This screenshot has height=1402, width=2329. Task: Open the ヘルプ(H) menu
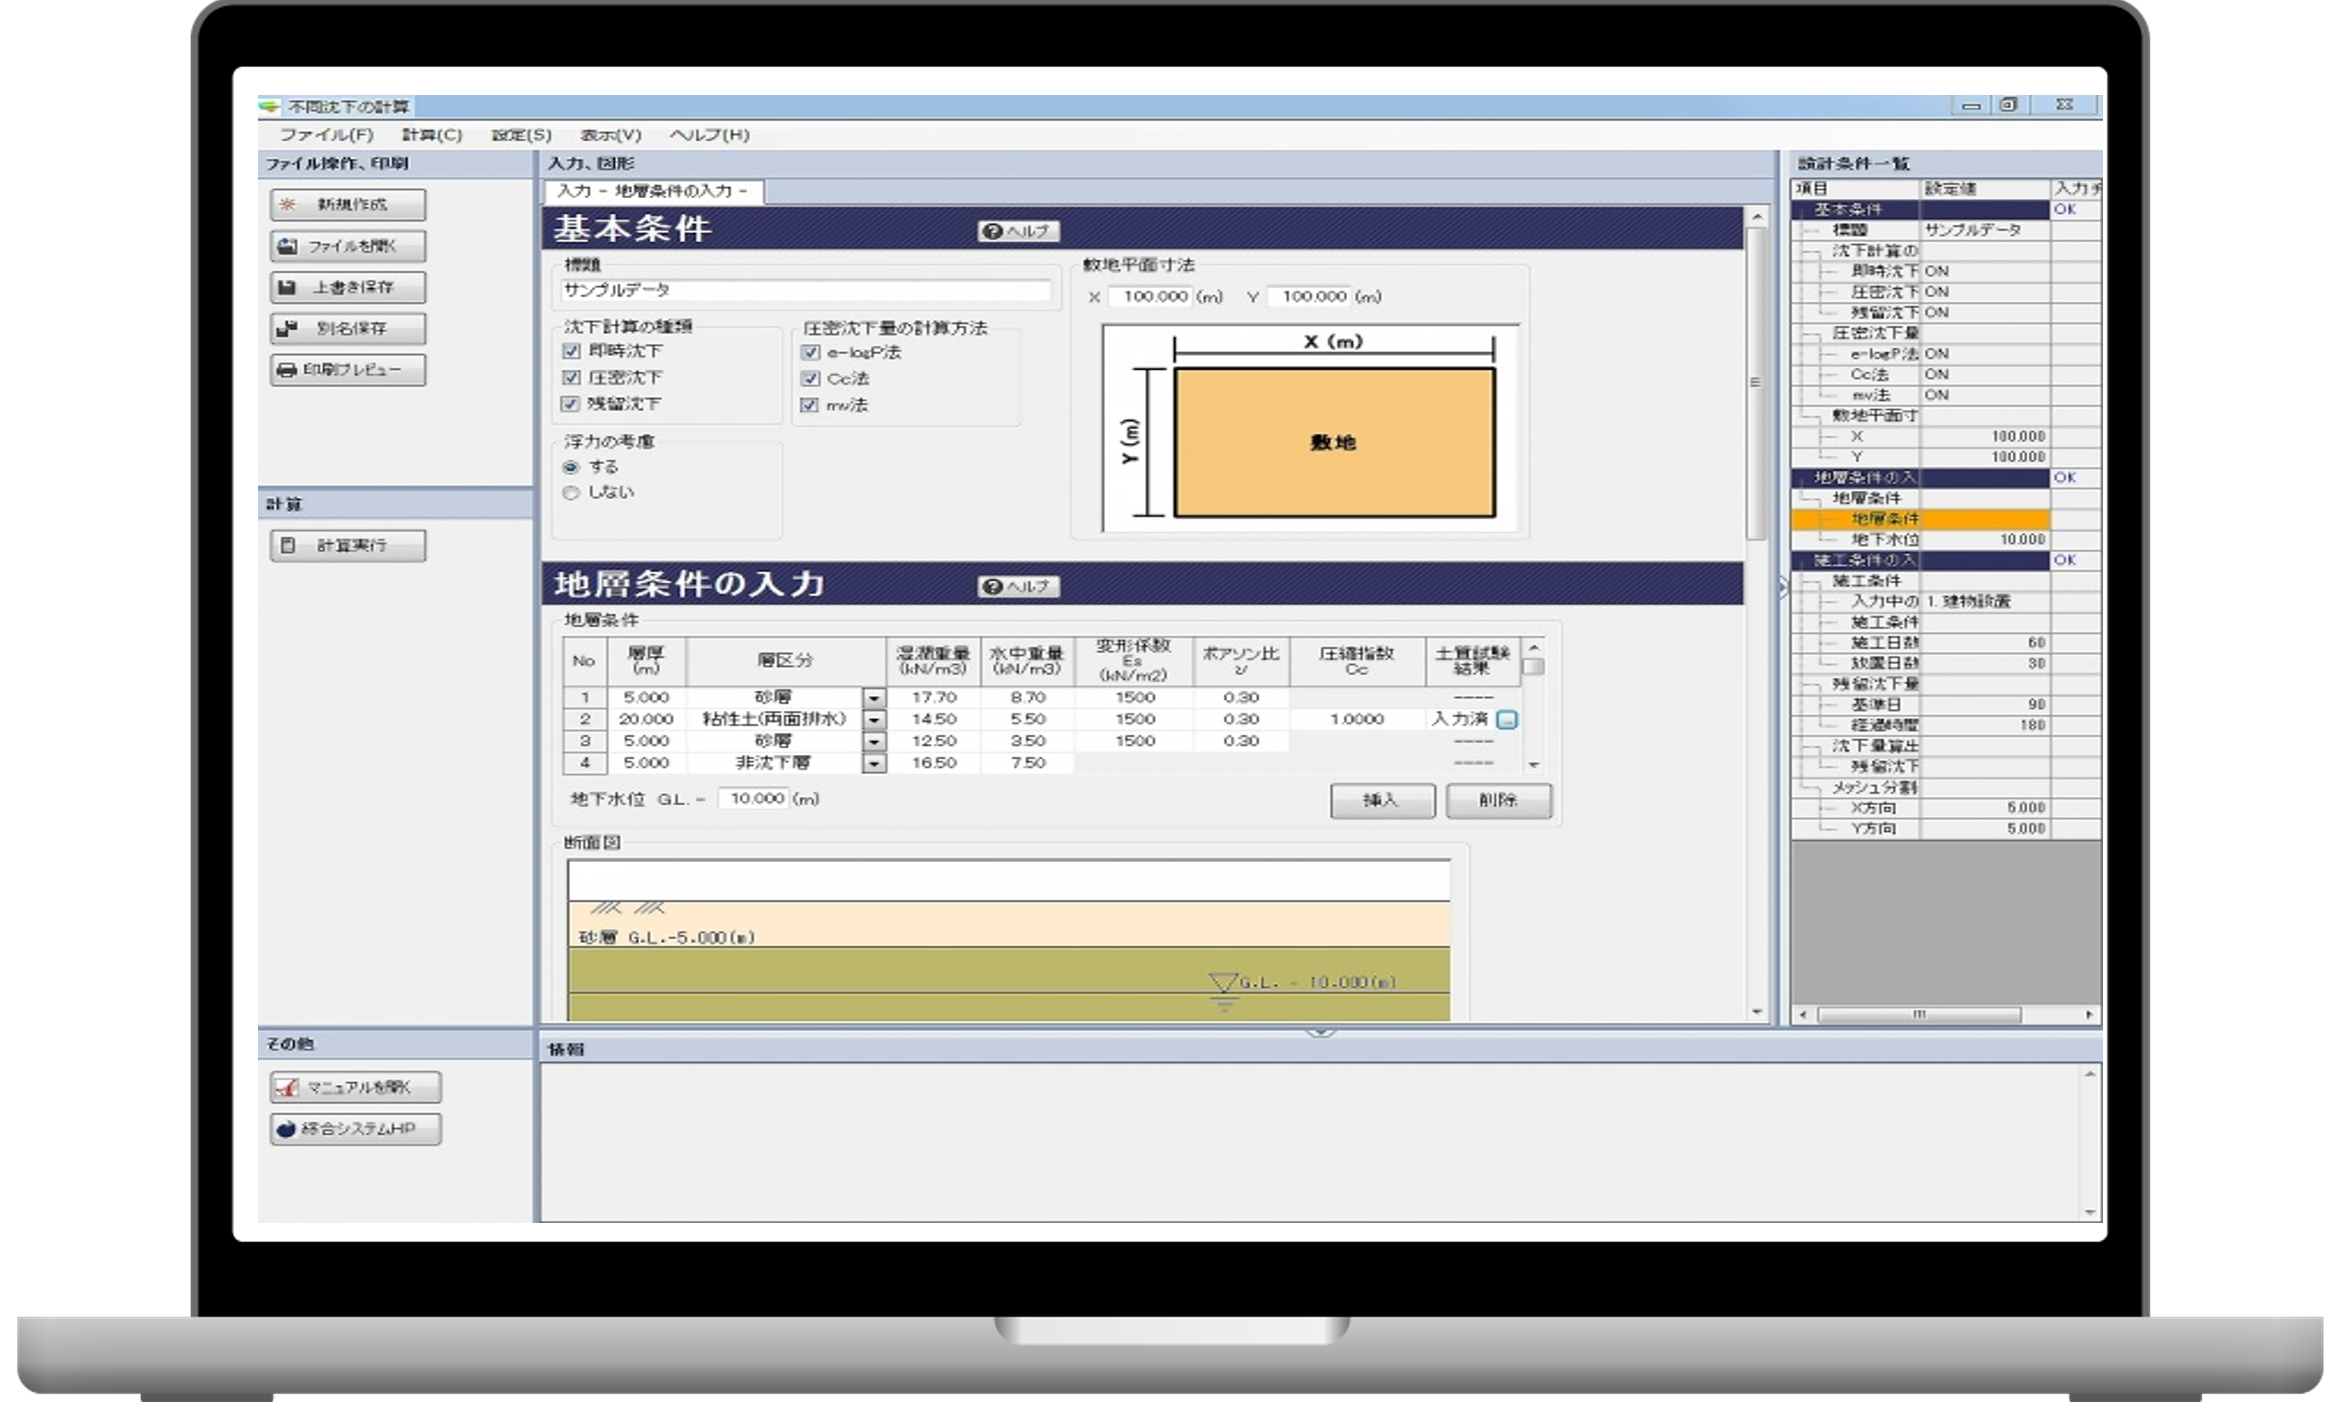point(709,134)
